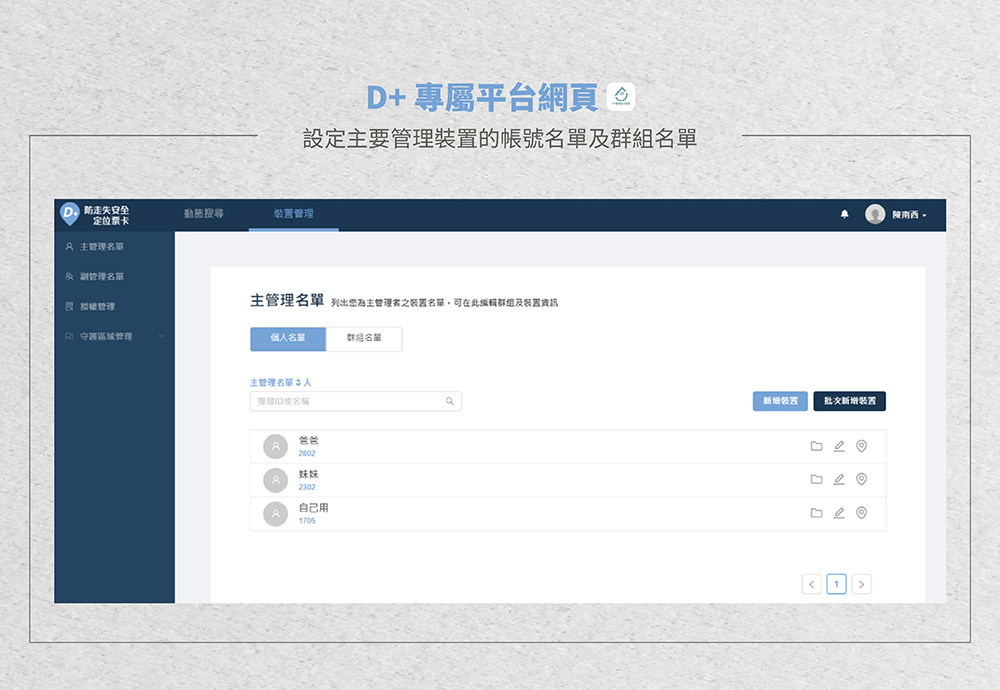Focus the 搜尋ID或名稱 search field
The image size is (1000, 690).
356,401
